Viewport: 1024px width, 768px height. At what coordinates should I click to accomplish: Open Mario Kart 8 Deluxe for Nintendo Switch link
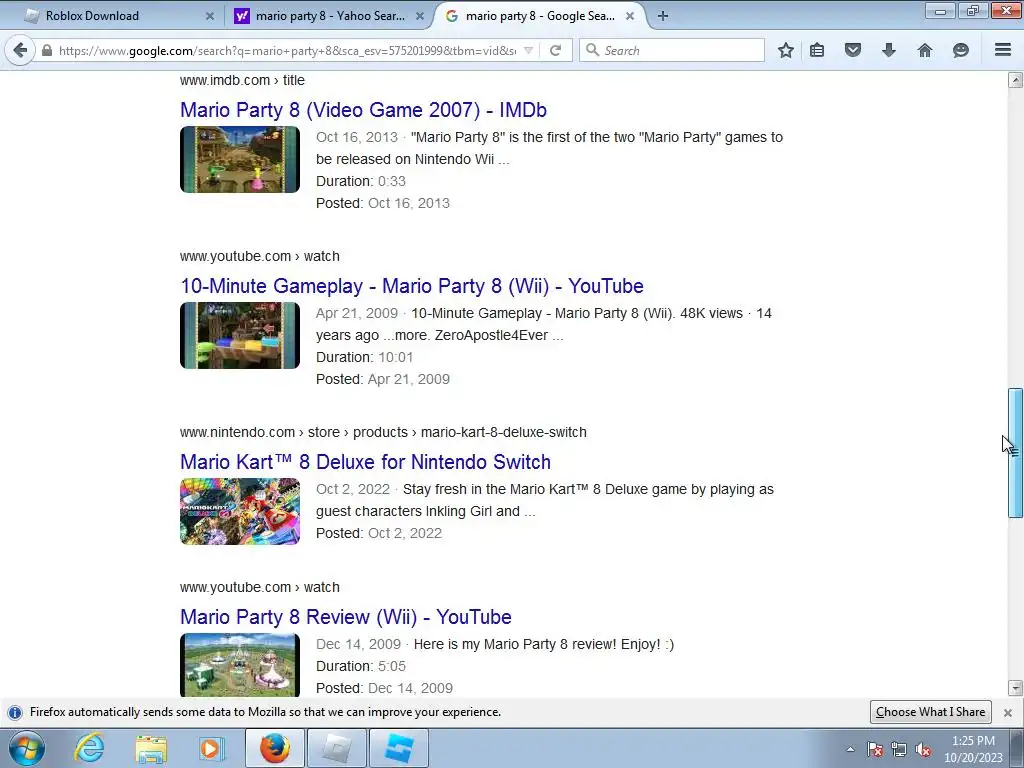coord(365,462)
